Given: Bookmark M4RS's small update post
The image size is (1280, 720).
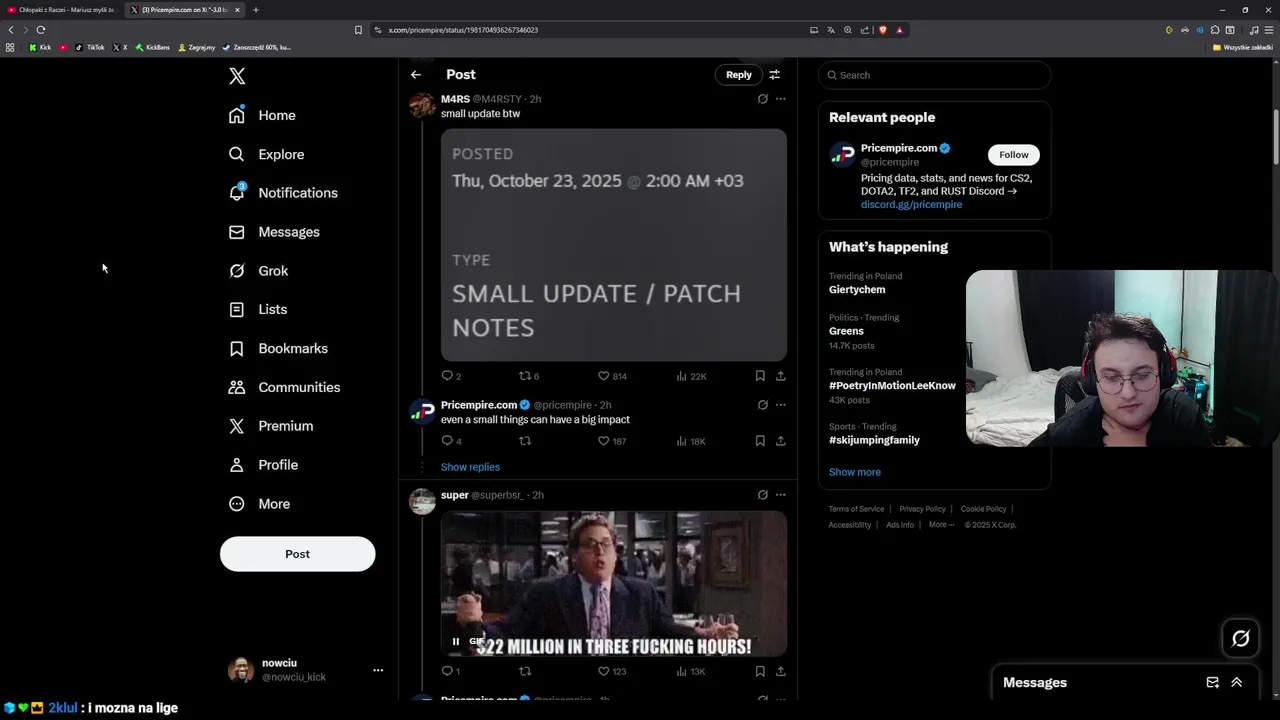Looking at the screenshot, I should (760, 376).
